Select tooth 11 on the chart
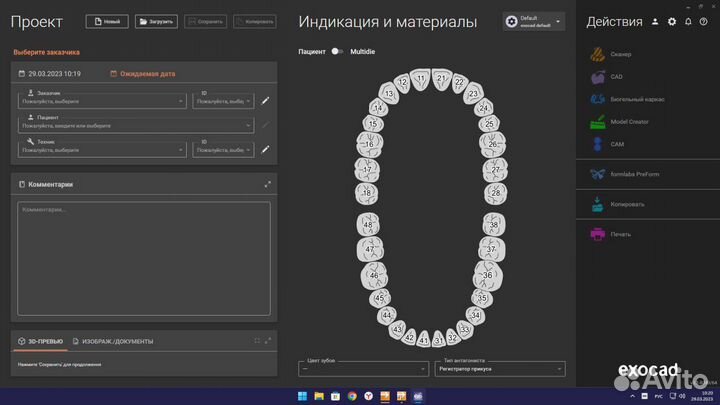The width and height of the screenshot is (720, 405). pos(421,79)
